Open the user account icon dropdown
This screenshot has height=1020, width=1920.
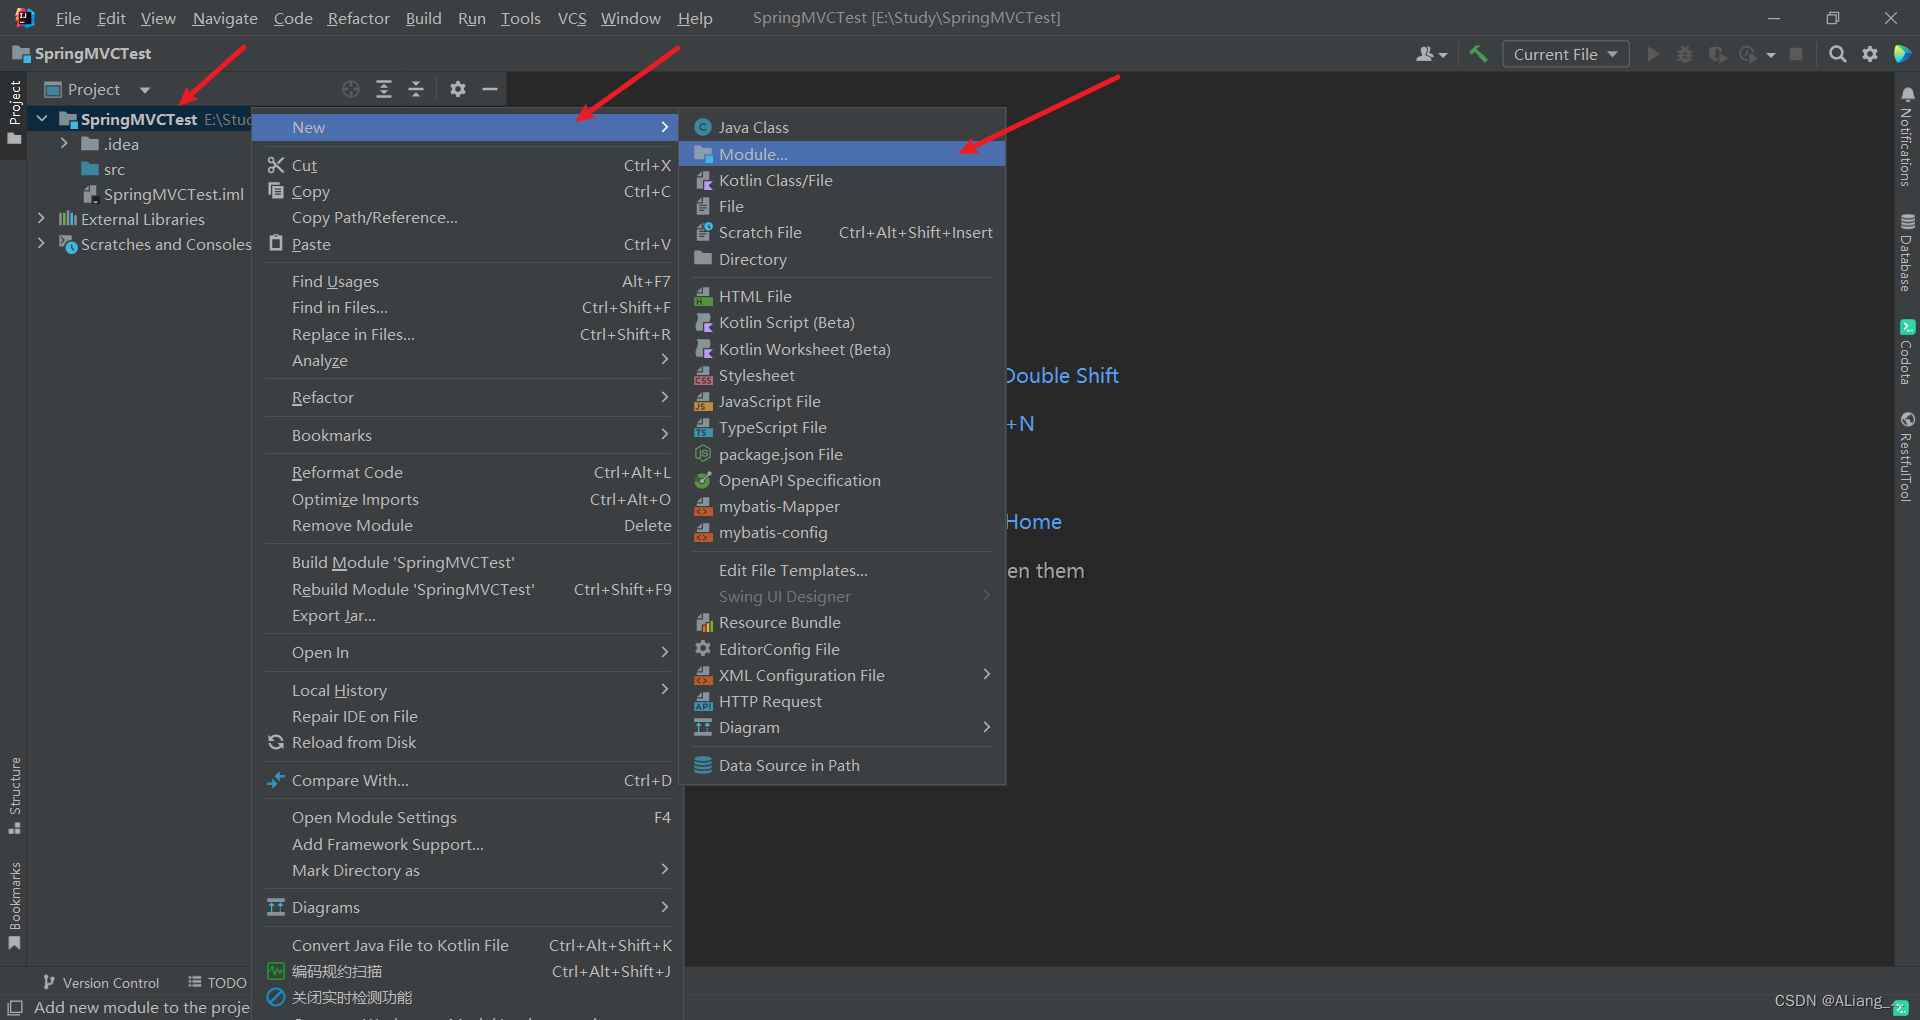click(x=1431, y=54)
